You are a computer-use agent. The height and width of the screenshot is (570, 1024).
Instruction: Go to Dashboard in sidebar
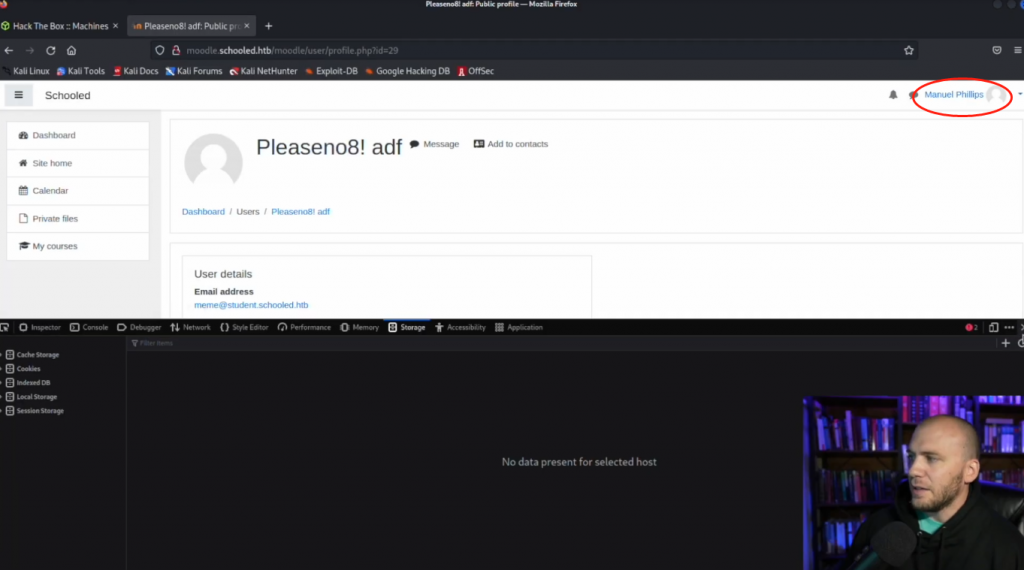[x=78, y=135]
